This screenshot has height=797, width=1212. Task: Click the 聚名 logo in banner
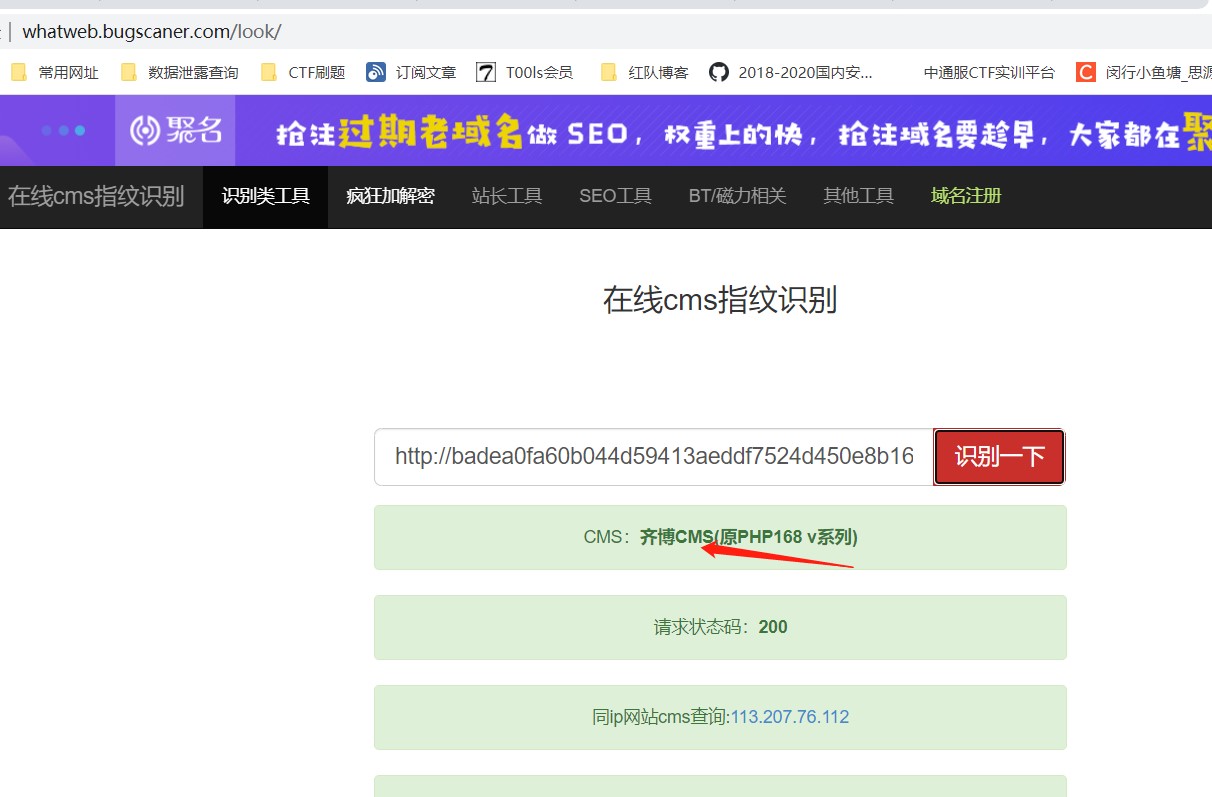pos(175,130)
